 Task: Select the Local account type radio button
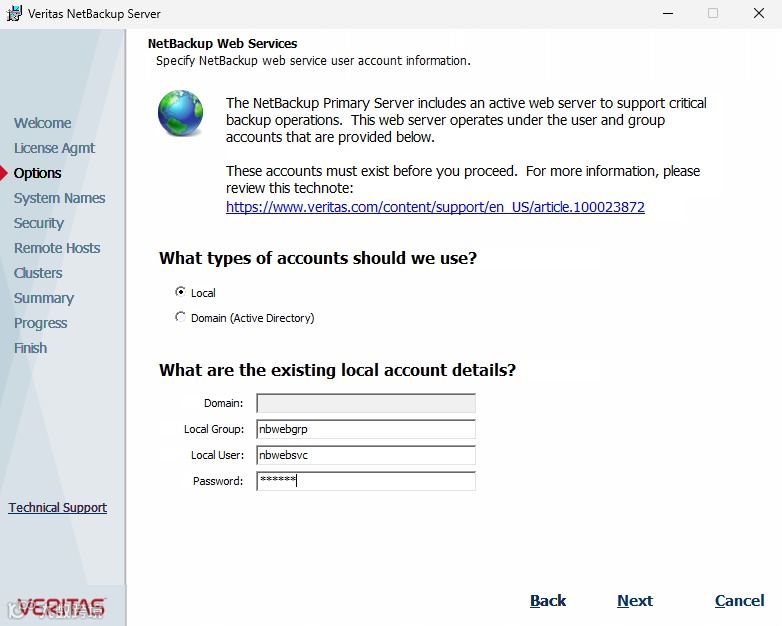(x=181, y=292)
